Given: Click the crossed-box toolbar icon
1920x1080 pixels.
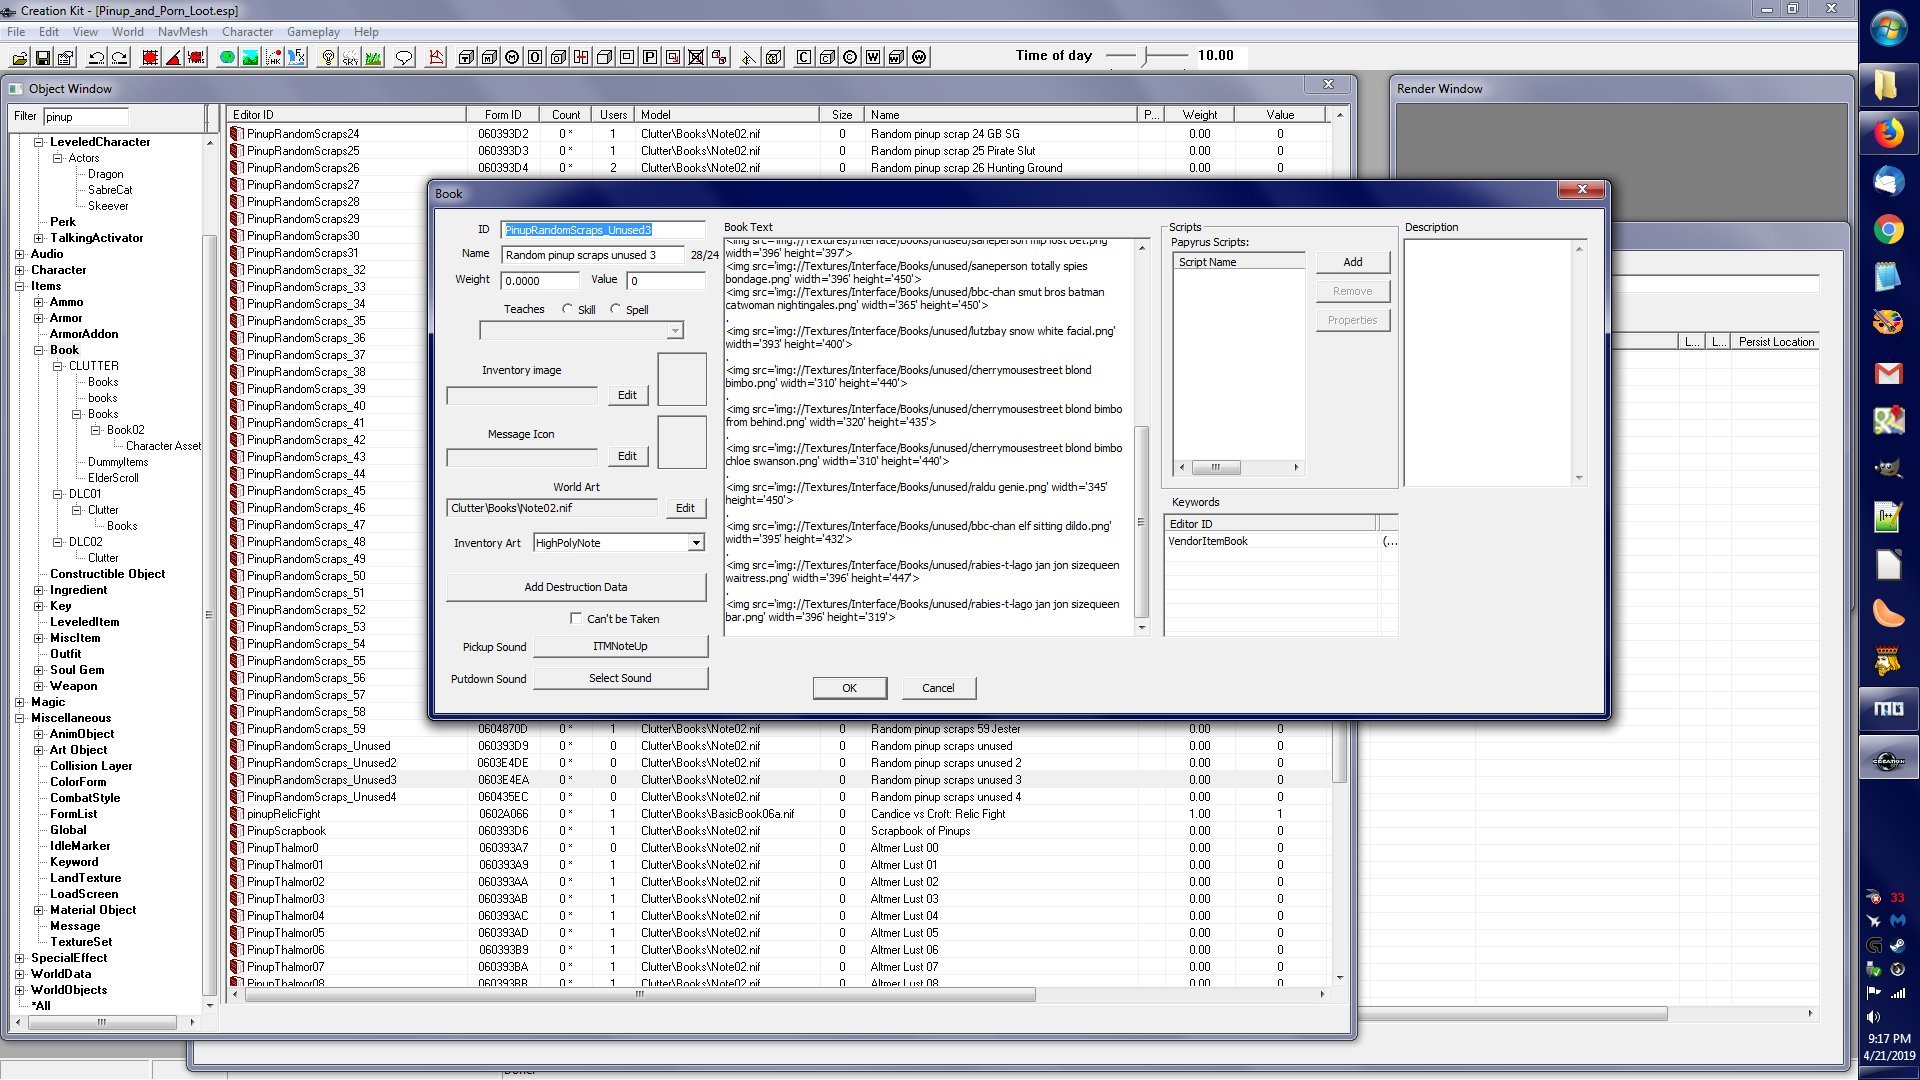Looking at the screenshot, I should pos(696,57).
